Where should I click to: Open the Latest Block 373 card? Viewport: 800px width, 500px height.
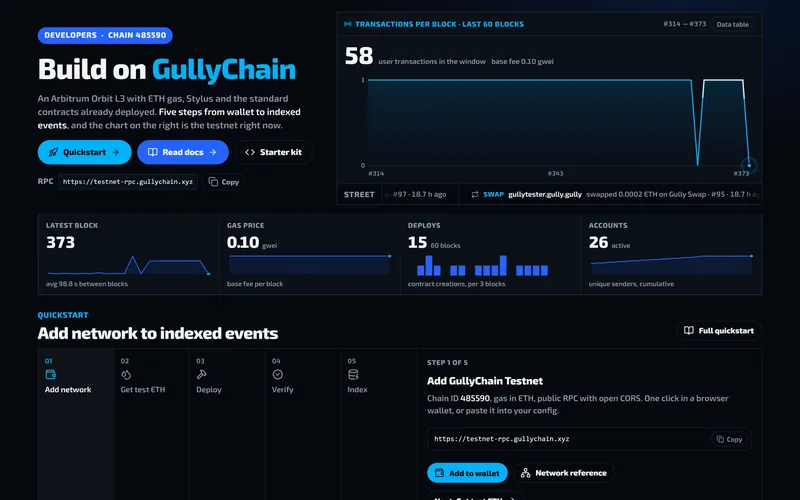tap(129, 254)
